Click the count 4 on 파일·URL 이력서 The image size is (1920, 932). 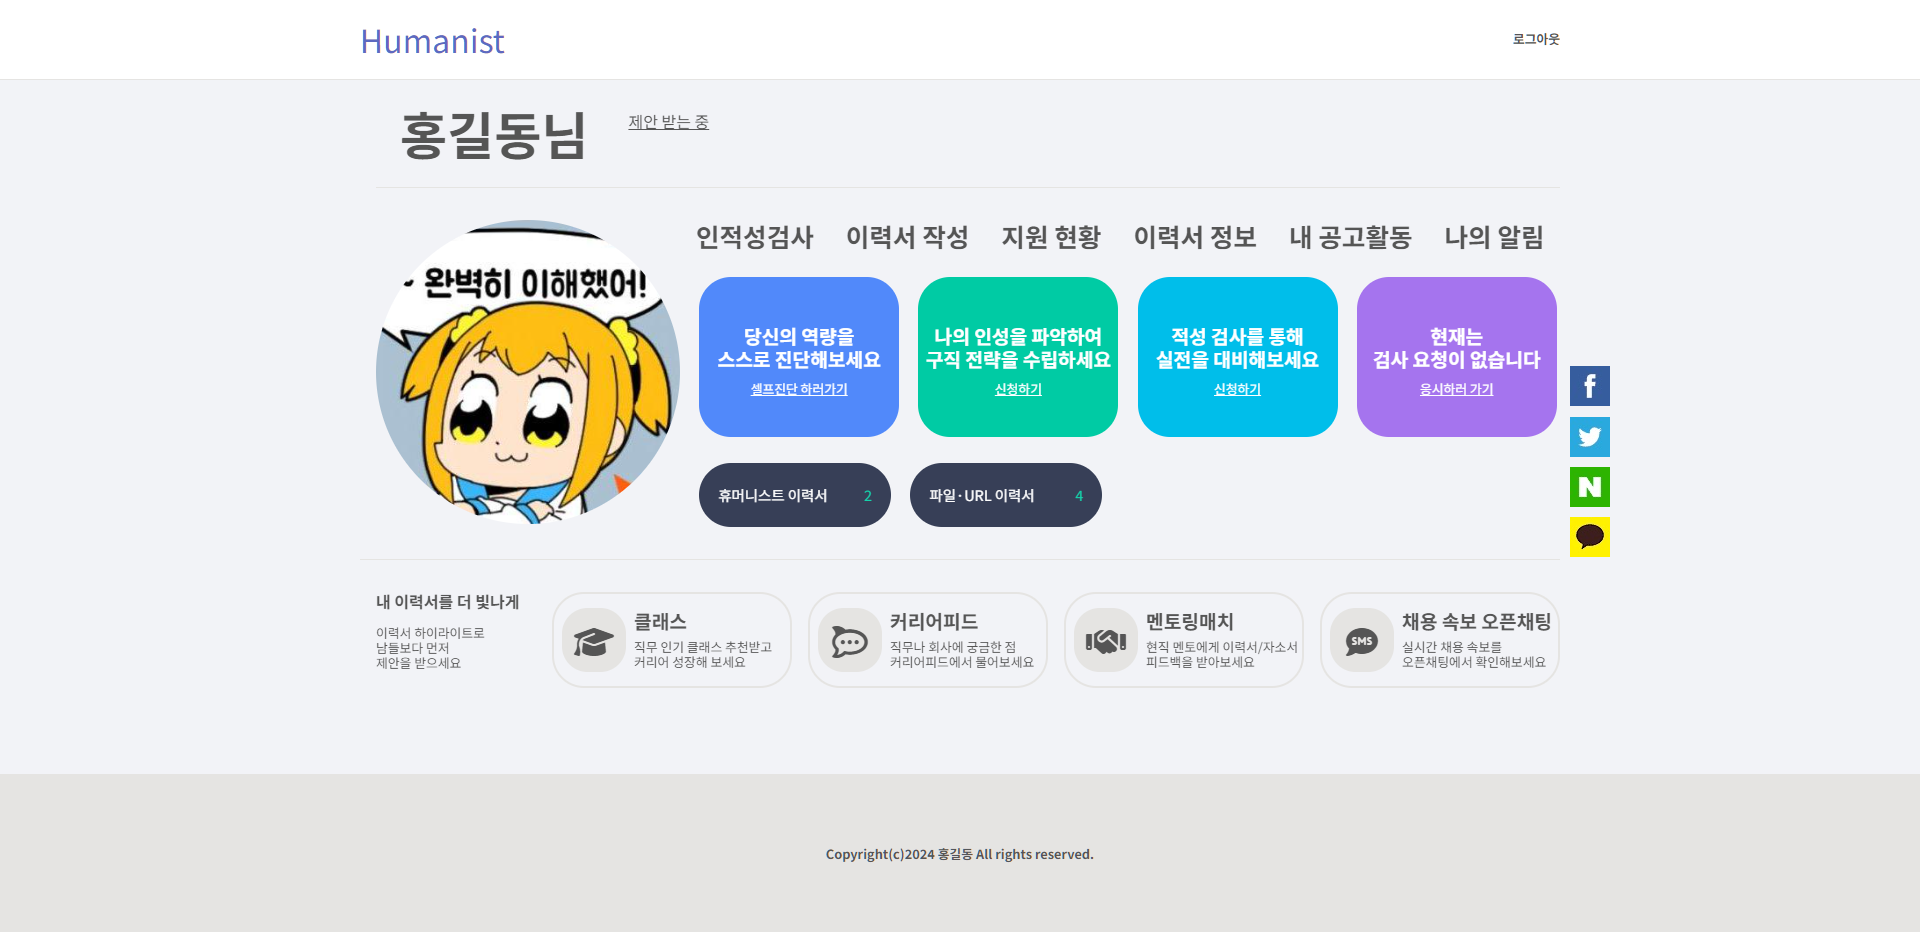(x=1079, y=496)
